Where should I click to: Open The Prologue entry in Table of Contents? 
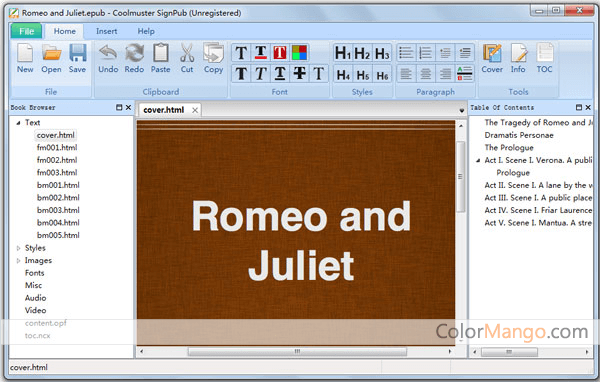coord(509,148)
